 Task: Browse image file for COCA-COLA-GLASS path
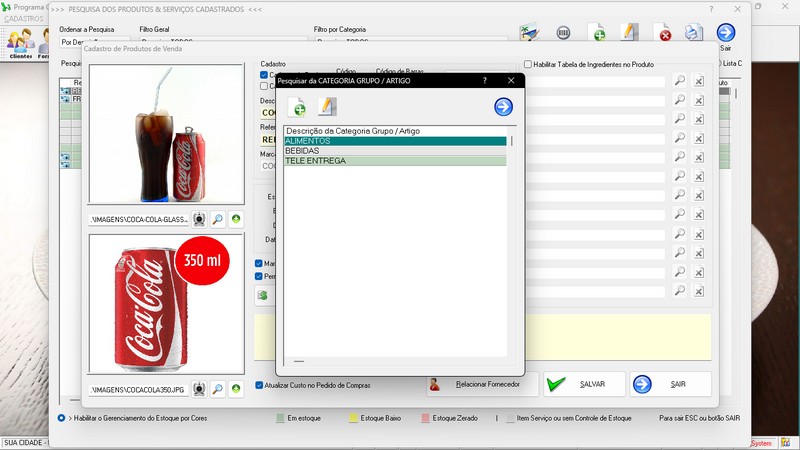pyautogui.click(x=218, y=219)
